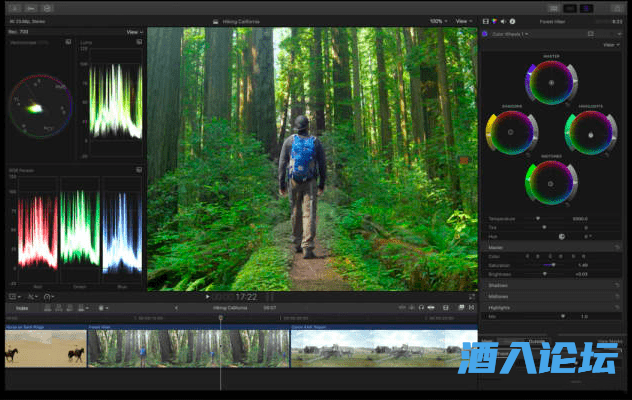
Task: Open the scopes View dropdown menu
Action: pyautogui.click(x=134, y=31)
